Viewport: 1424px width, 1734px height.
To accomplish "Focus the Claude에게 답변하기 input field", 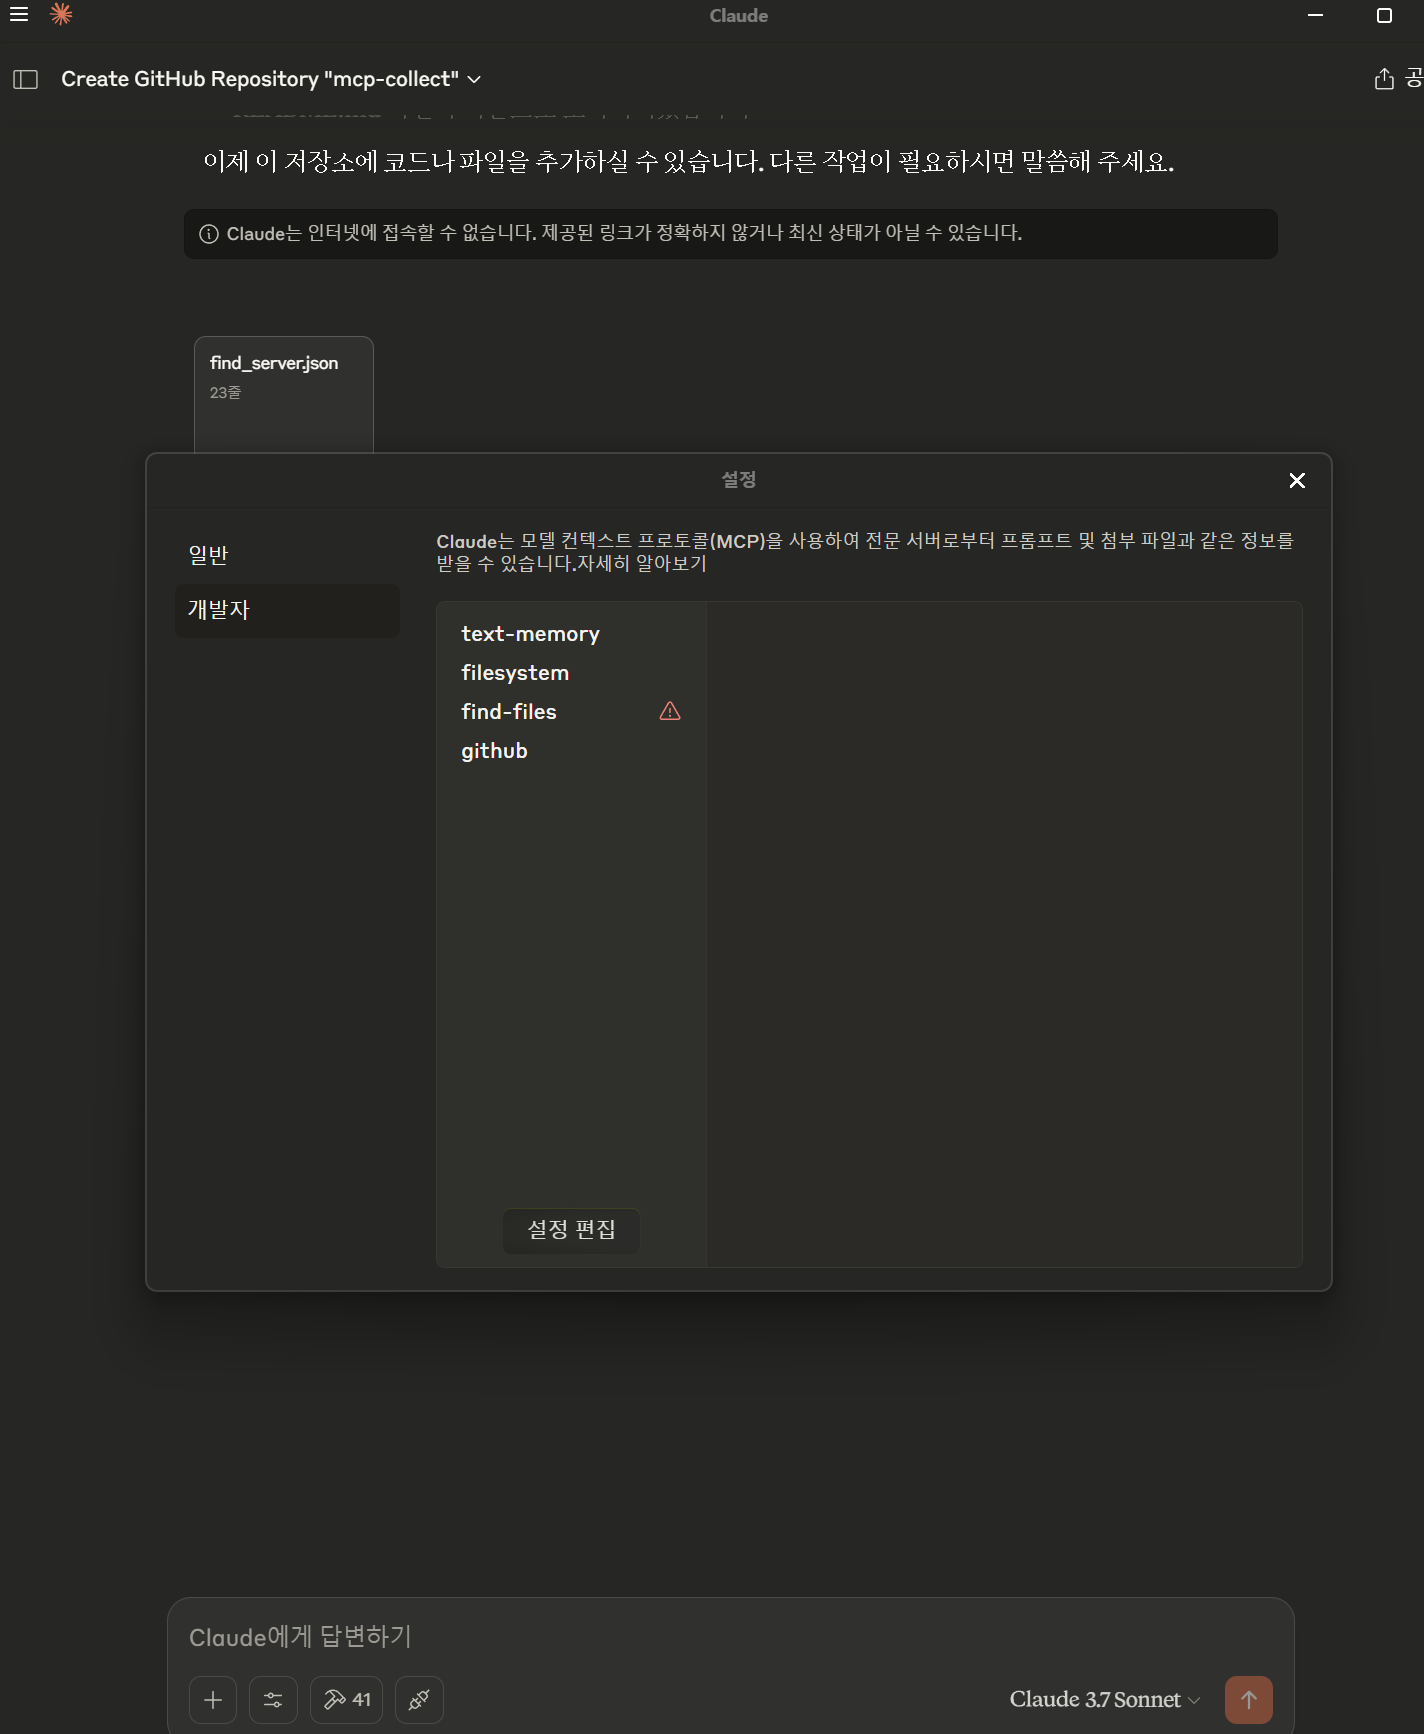I will (x=731, y=1636).
